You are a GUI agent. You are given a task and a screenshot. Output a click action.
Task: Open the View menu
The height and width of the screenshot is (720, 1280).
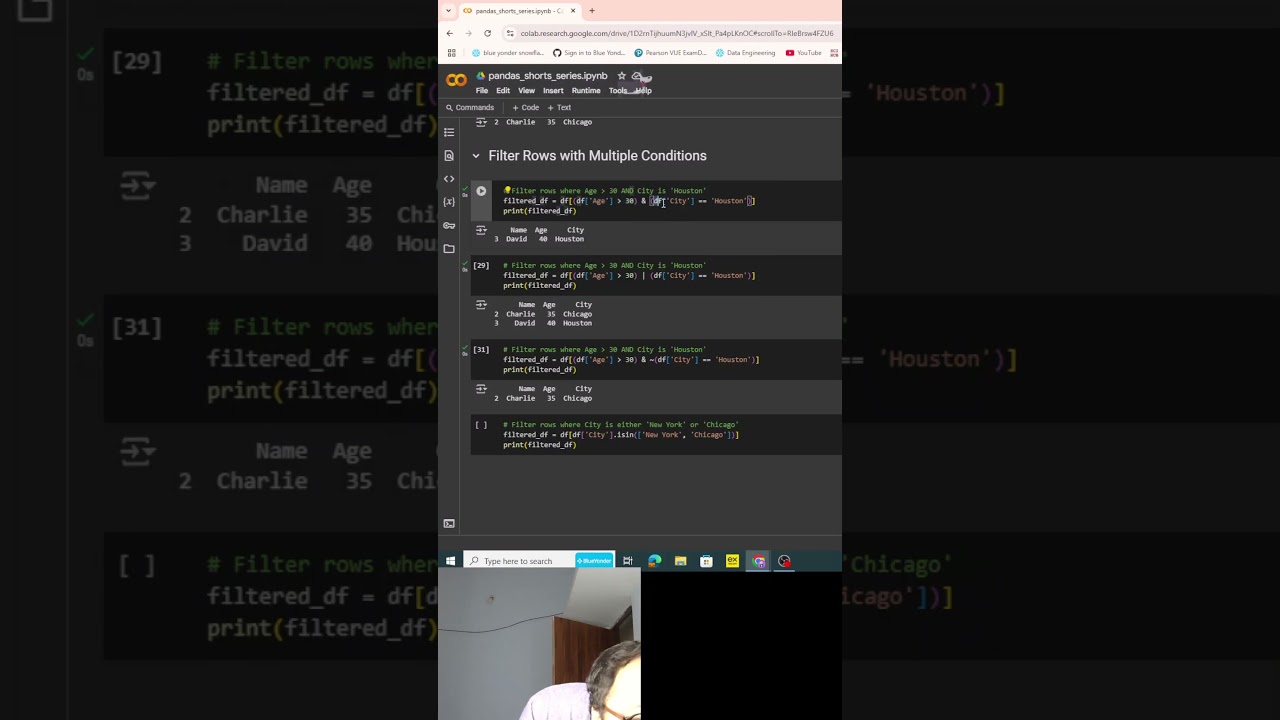526,91
